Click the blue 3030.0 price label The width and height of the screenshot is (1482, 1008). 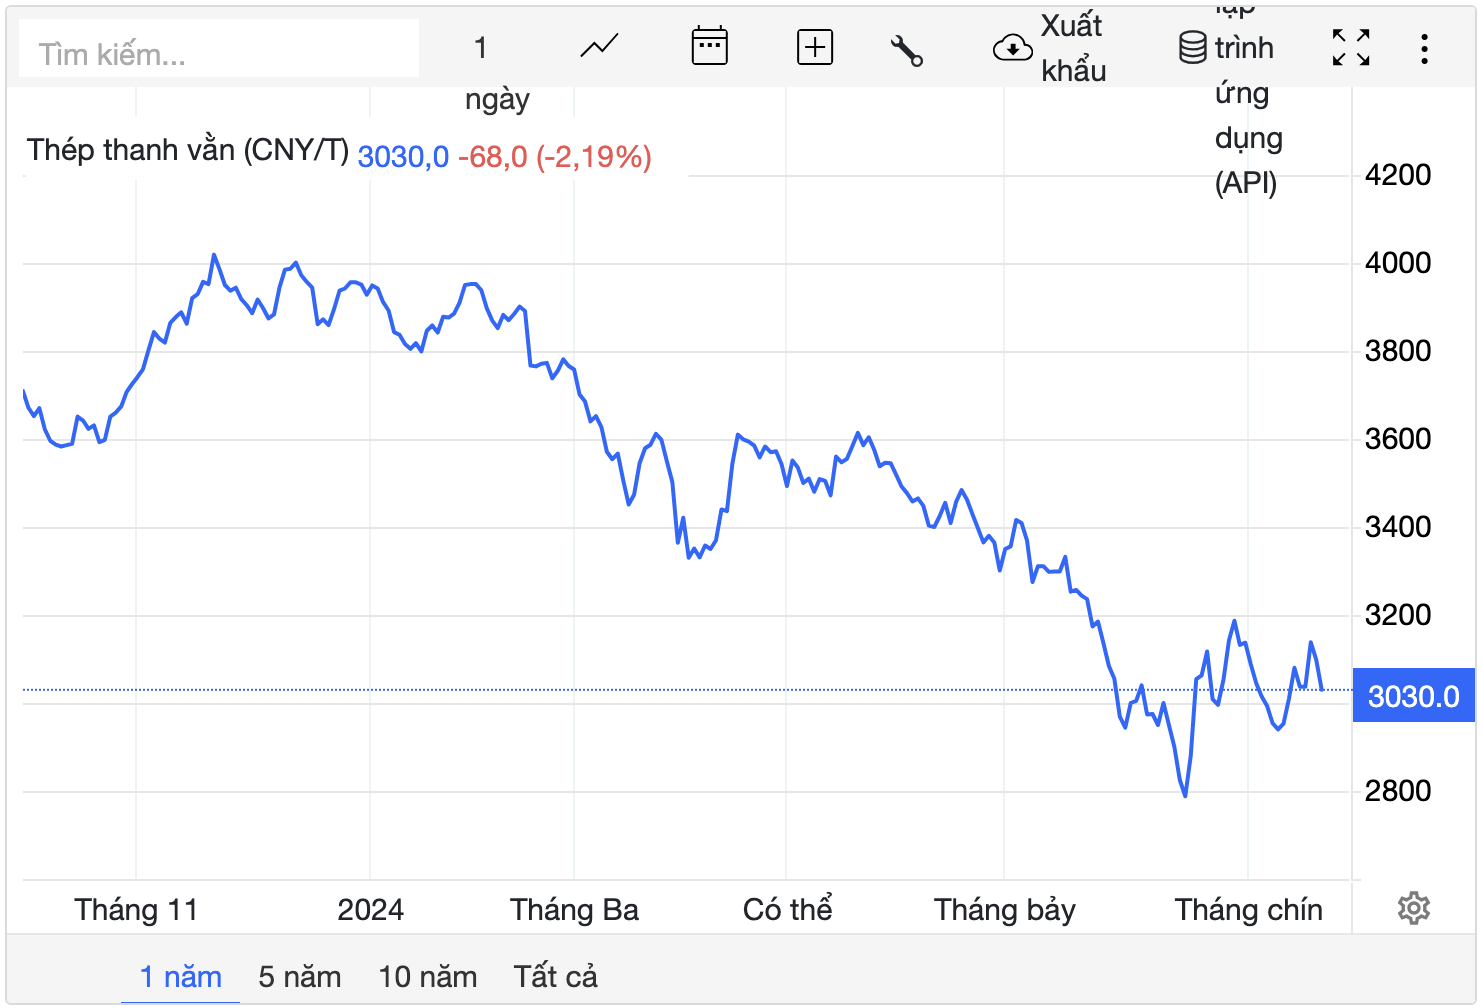click(1413, 696)
